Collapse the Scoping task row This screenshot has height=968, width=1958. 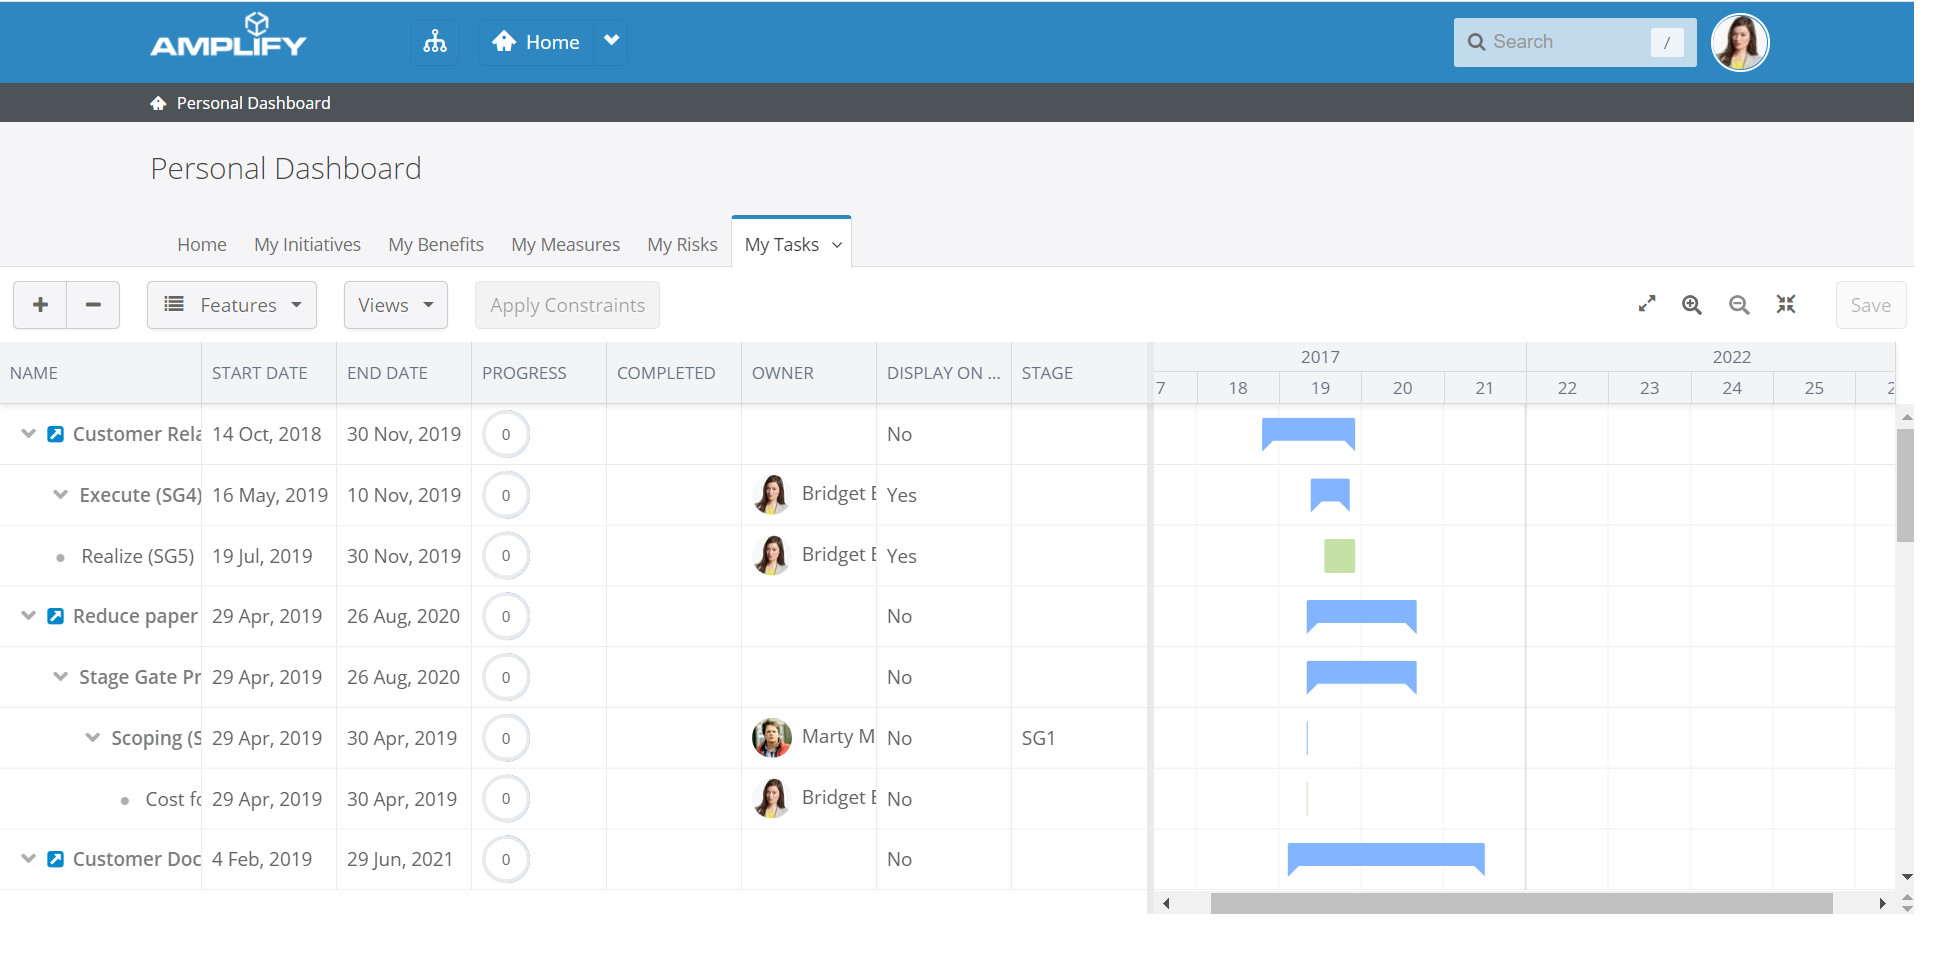coord(93,738)
